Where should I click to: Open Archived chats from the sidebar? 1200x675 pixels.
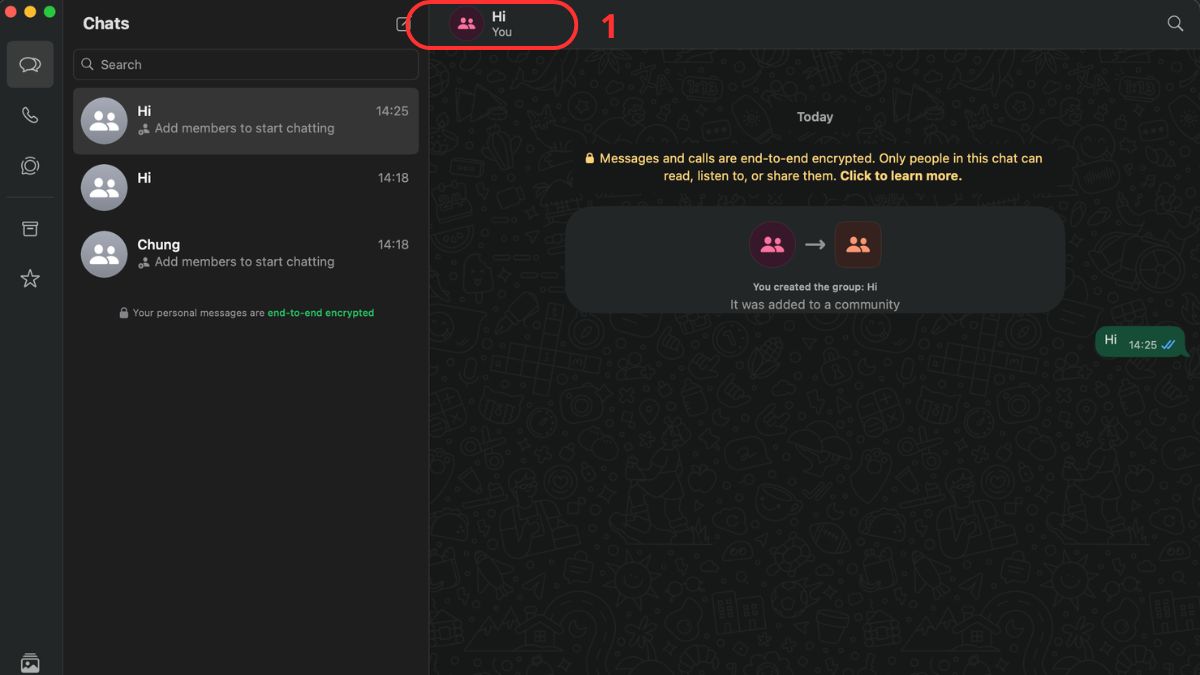[30, 229]
